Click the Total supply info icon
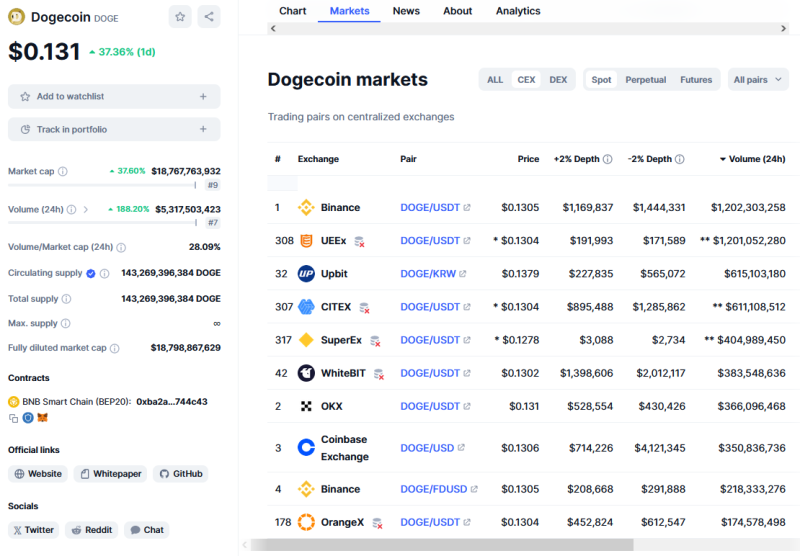800x556 pixels. tap(66, 299)
